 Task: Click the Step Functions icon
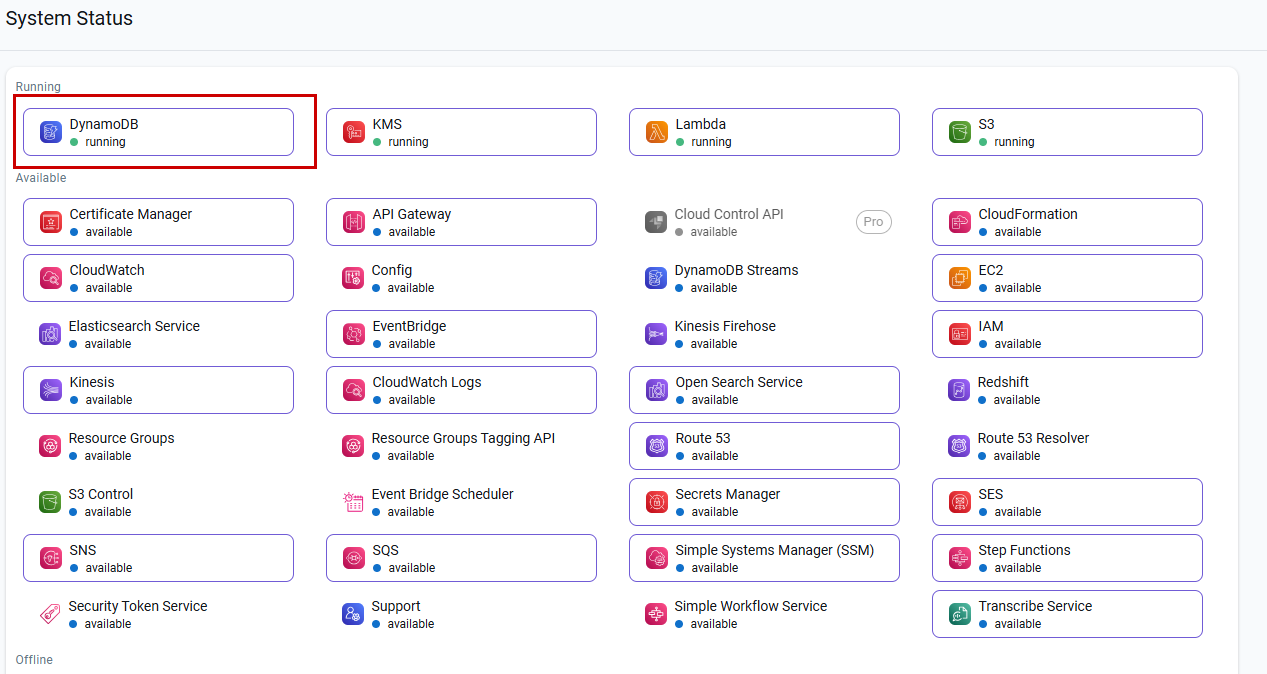pyautogui.click(x=960, y=558)
